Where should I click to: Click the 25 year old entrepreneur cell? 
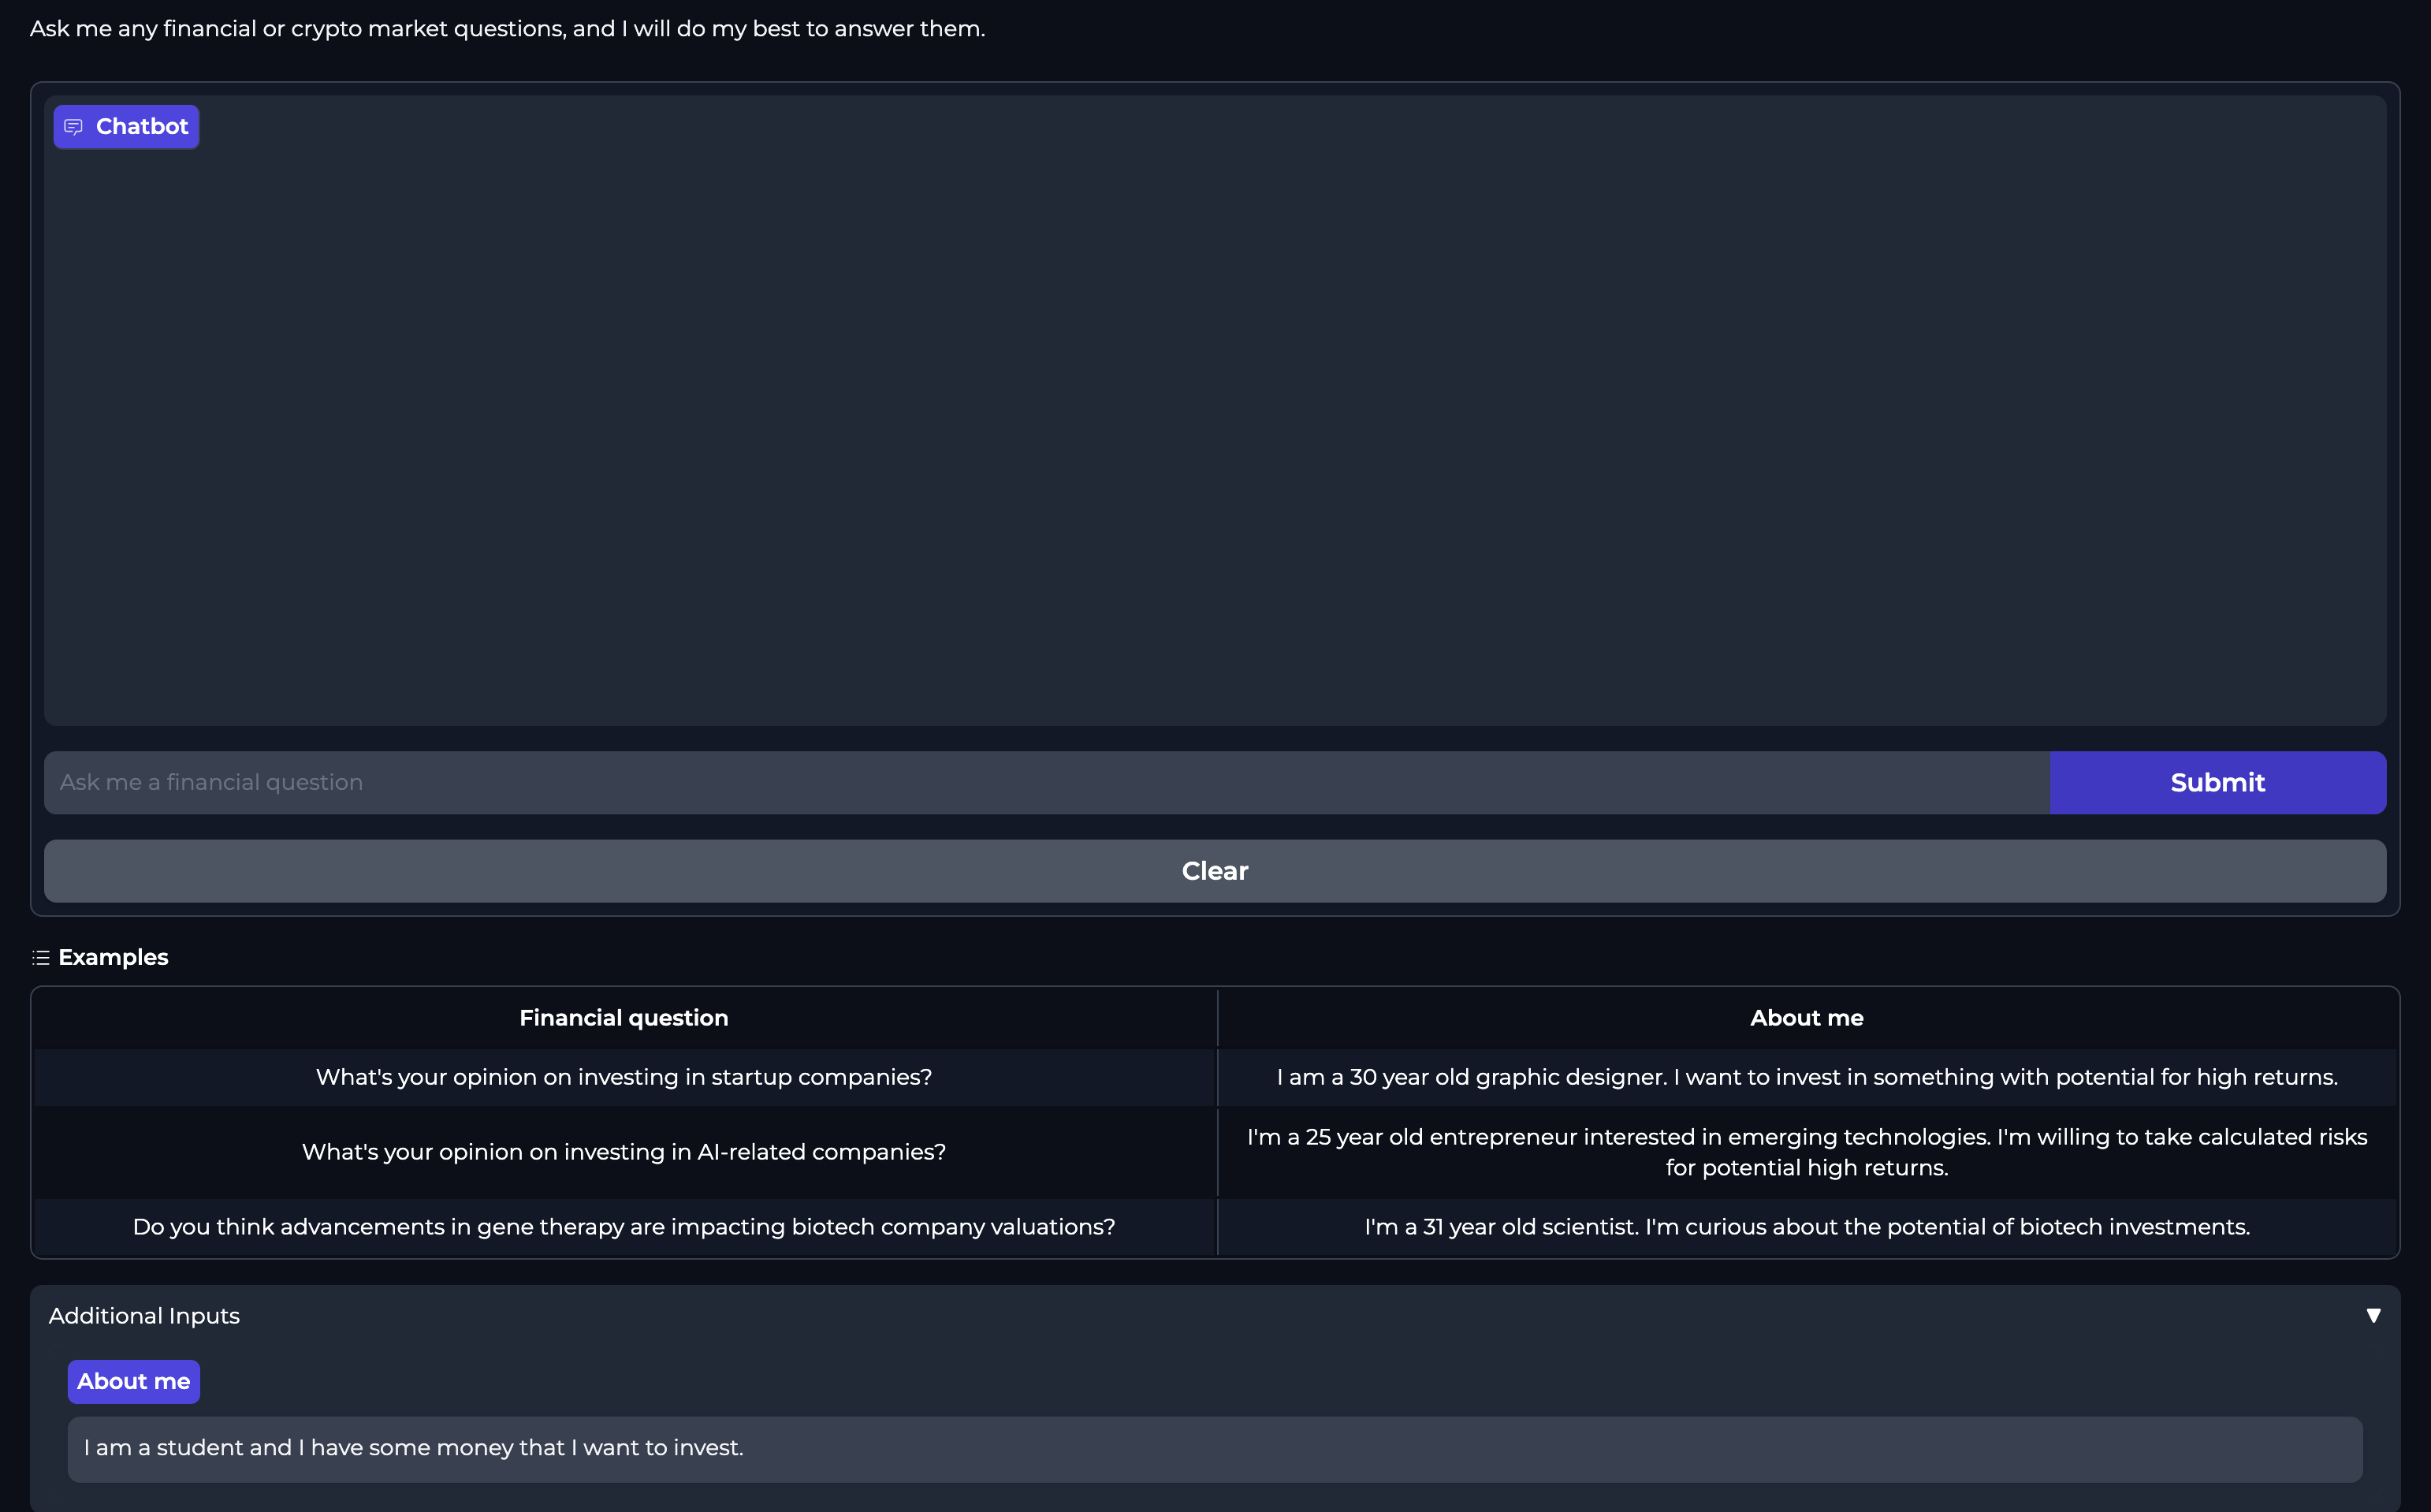tap(1807, 1152)
